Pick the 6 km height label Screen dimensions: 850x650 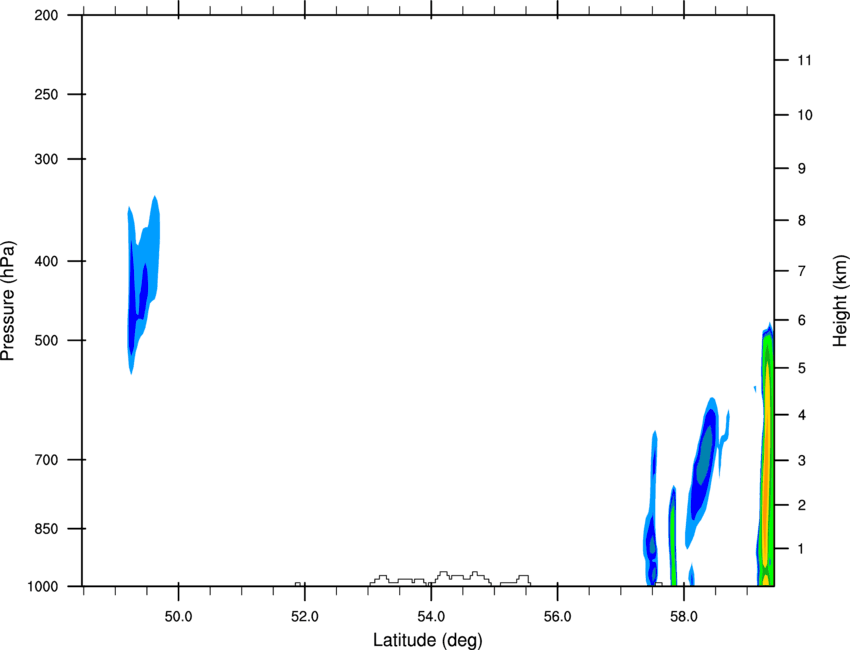(802, 320)
